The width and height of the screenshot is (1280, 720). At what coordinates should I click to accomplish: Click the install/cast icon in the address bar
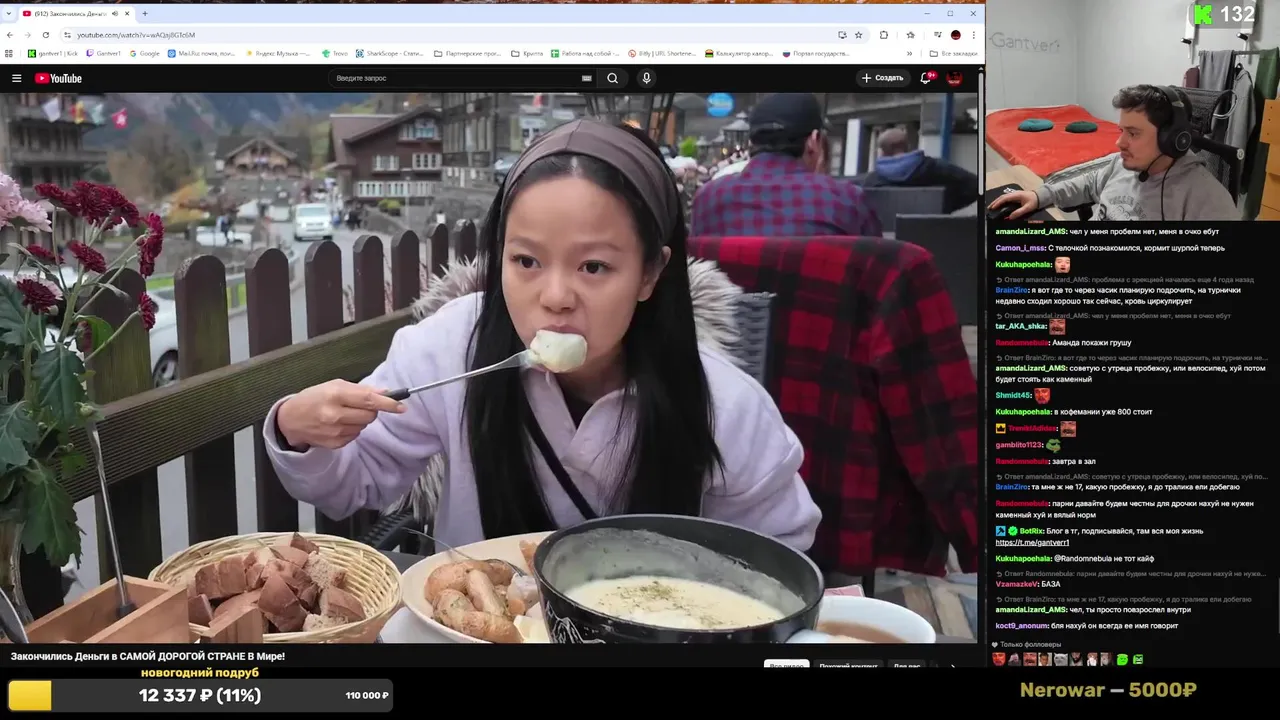tap(842, 35)
